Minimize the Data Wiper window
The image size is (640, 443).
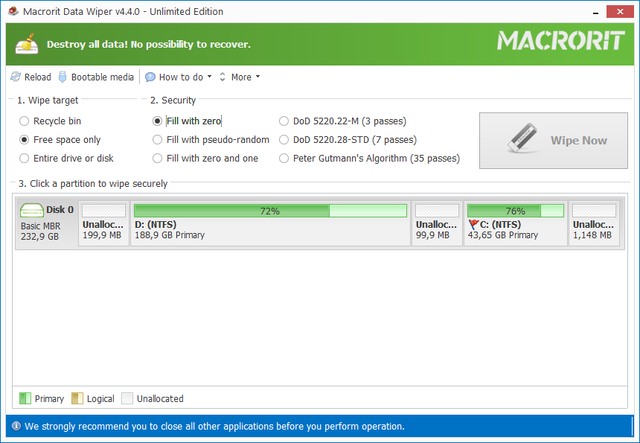(596, 12)
